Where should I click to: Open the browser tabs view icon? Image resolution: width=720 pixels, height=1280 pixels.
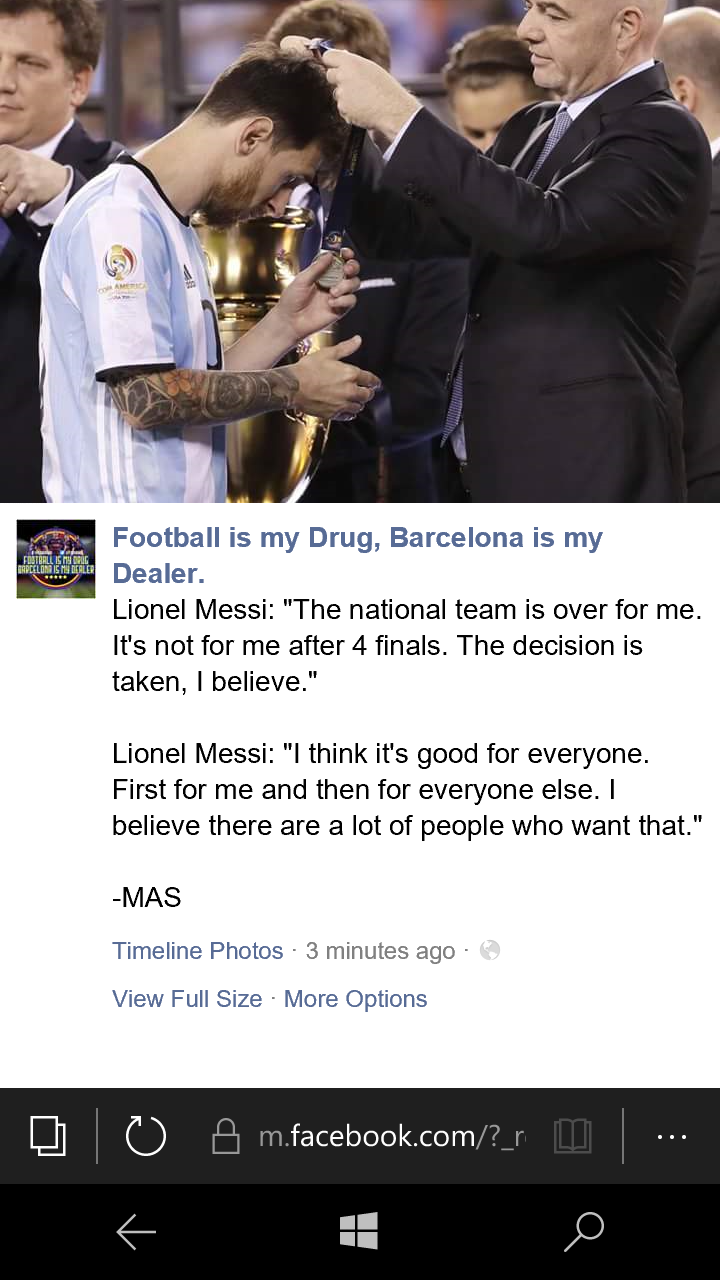[48, 1135]
